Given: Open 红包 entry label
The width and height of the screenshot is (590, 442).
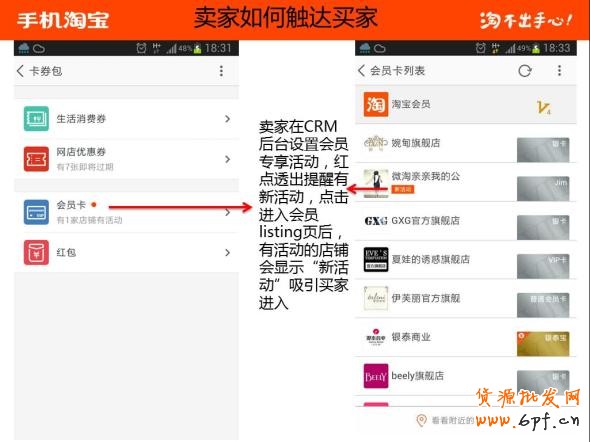Looking at the screenshot, I should pos(66,252).
